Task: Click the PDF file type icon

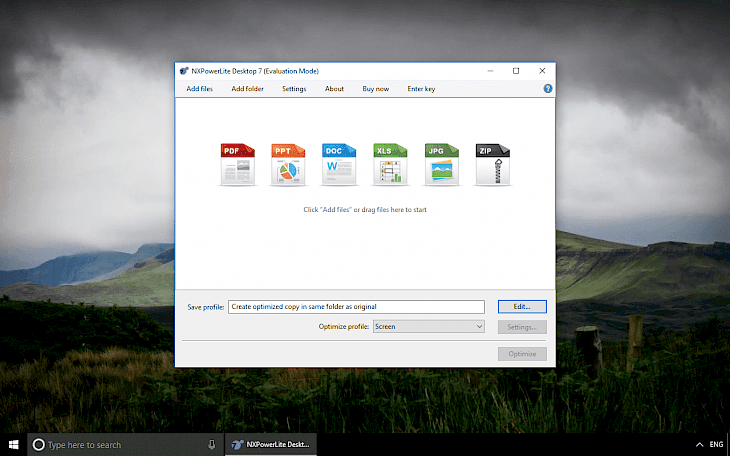Action: (x=237, y=164)
